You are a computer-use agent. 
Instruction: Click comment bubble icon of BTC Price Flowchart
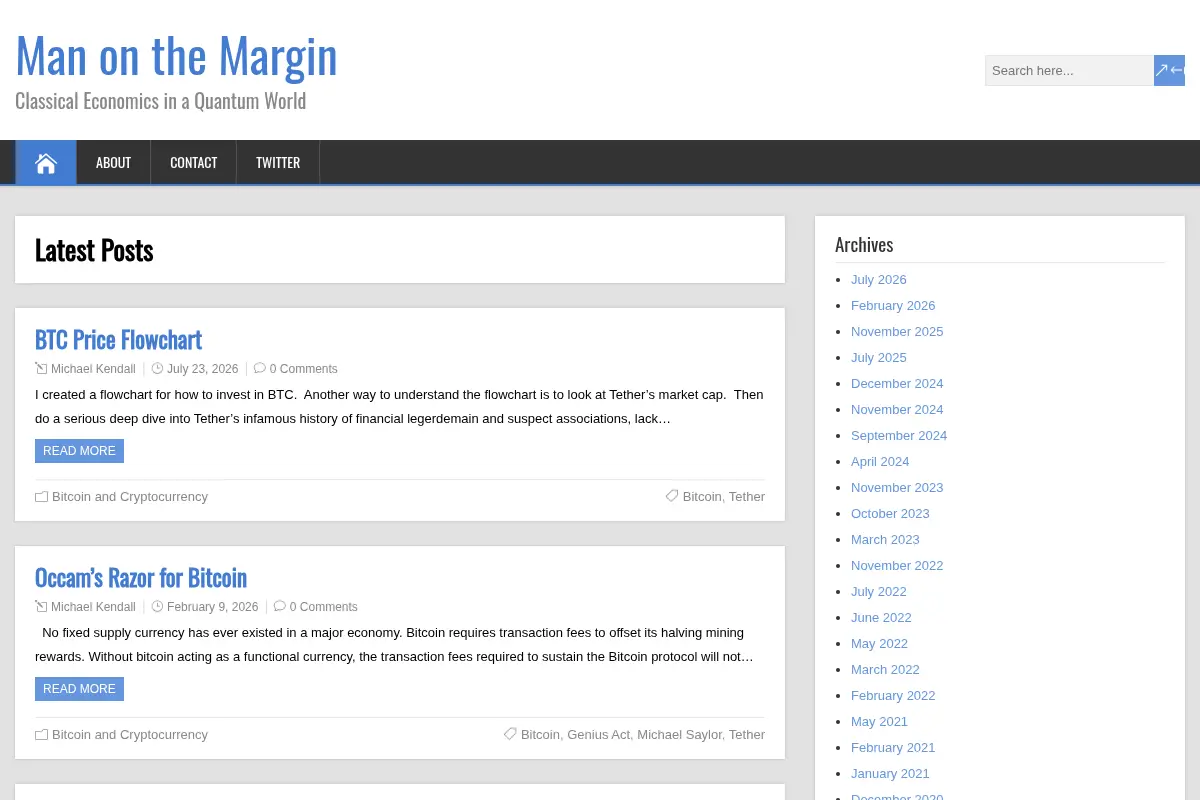coord(260,368)
